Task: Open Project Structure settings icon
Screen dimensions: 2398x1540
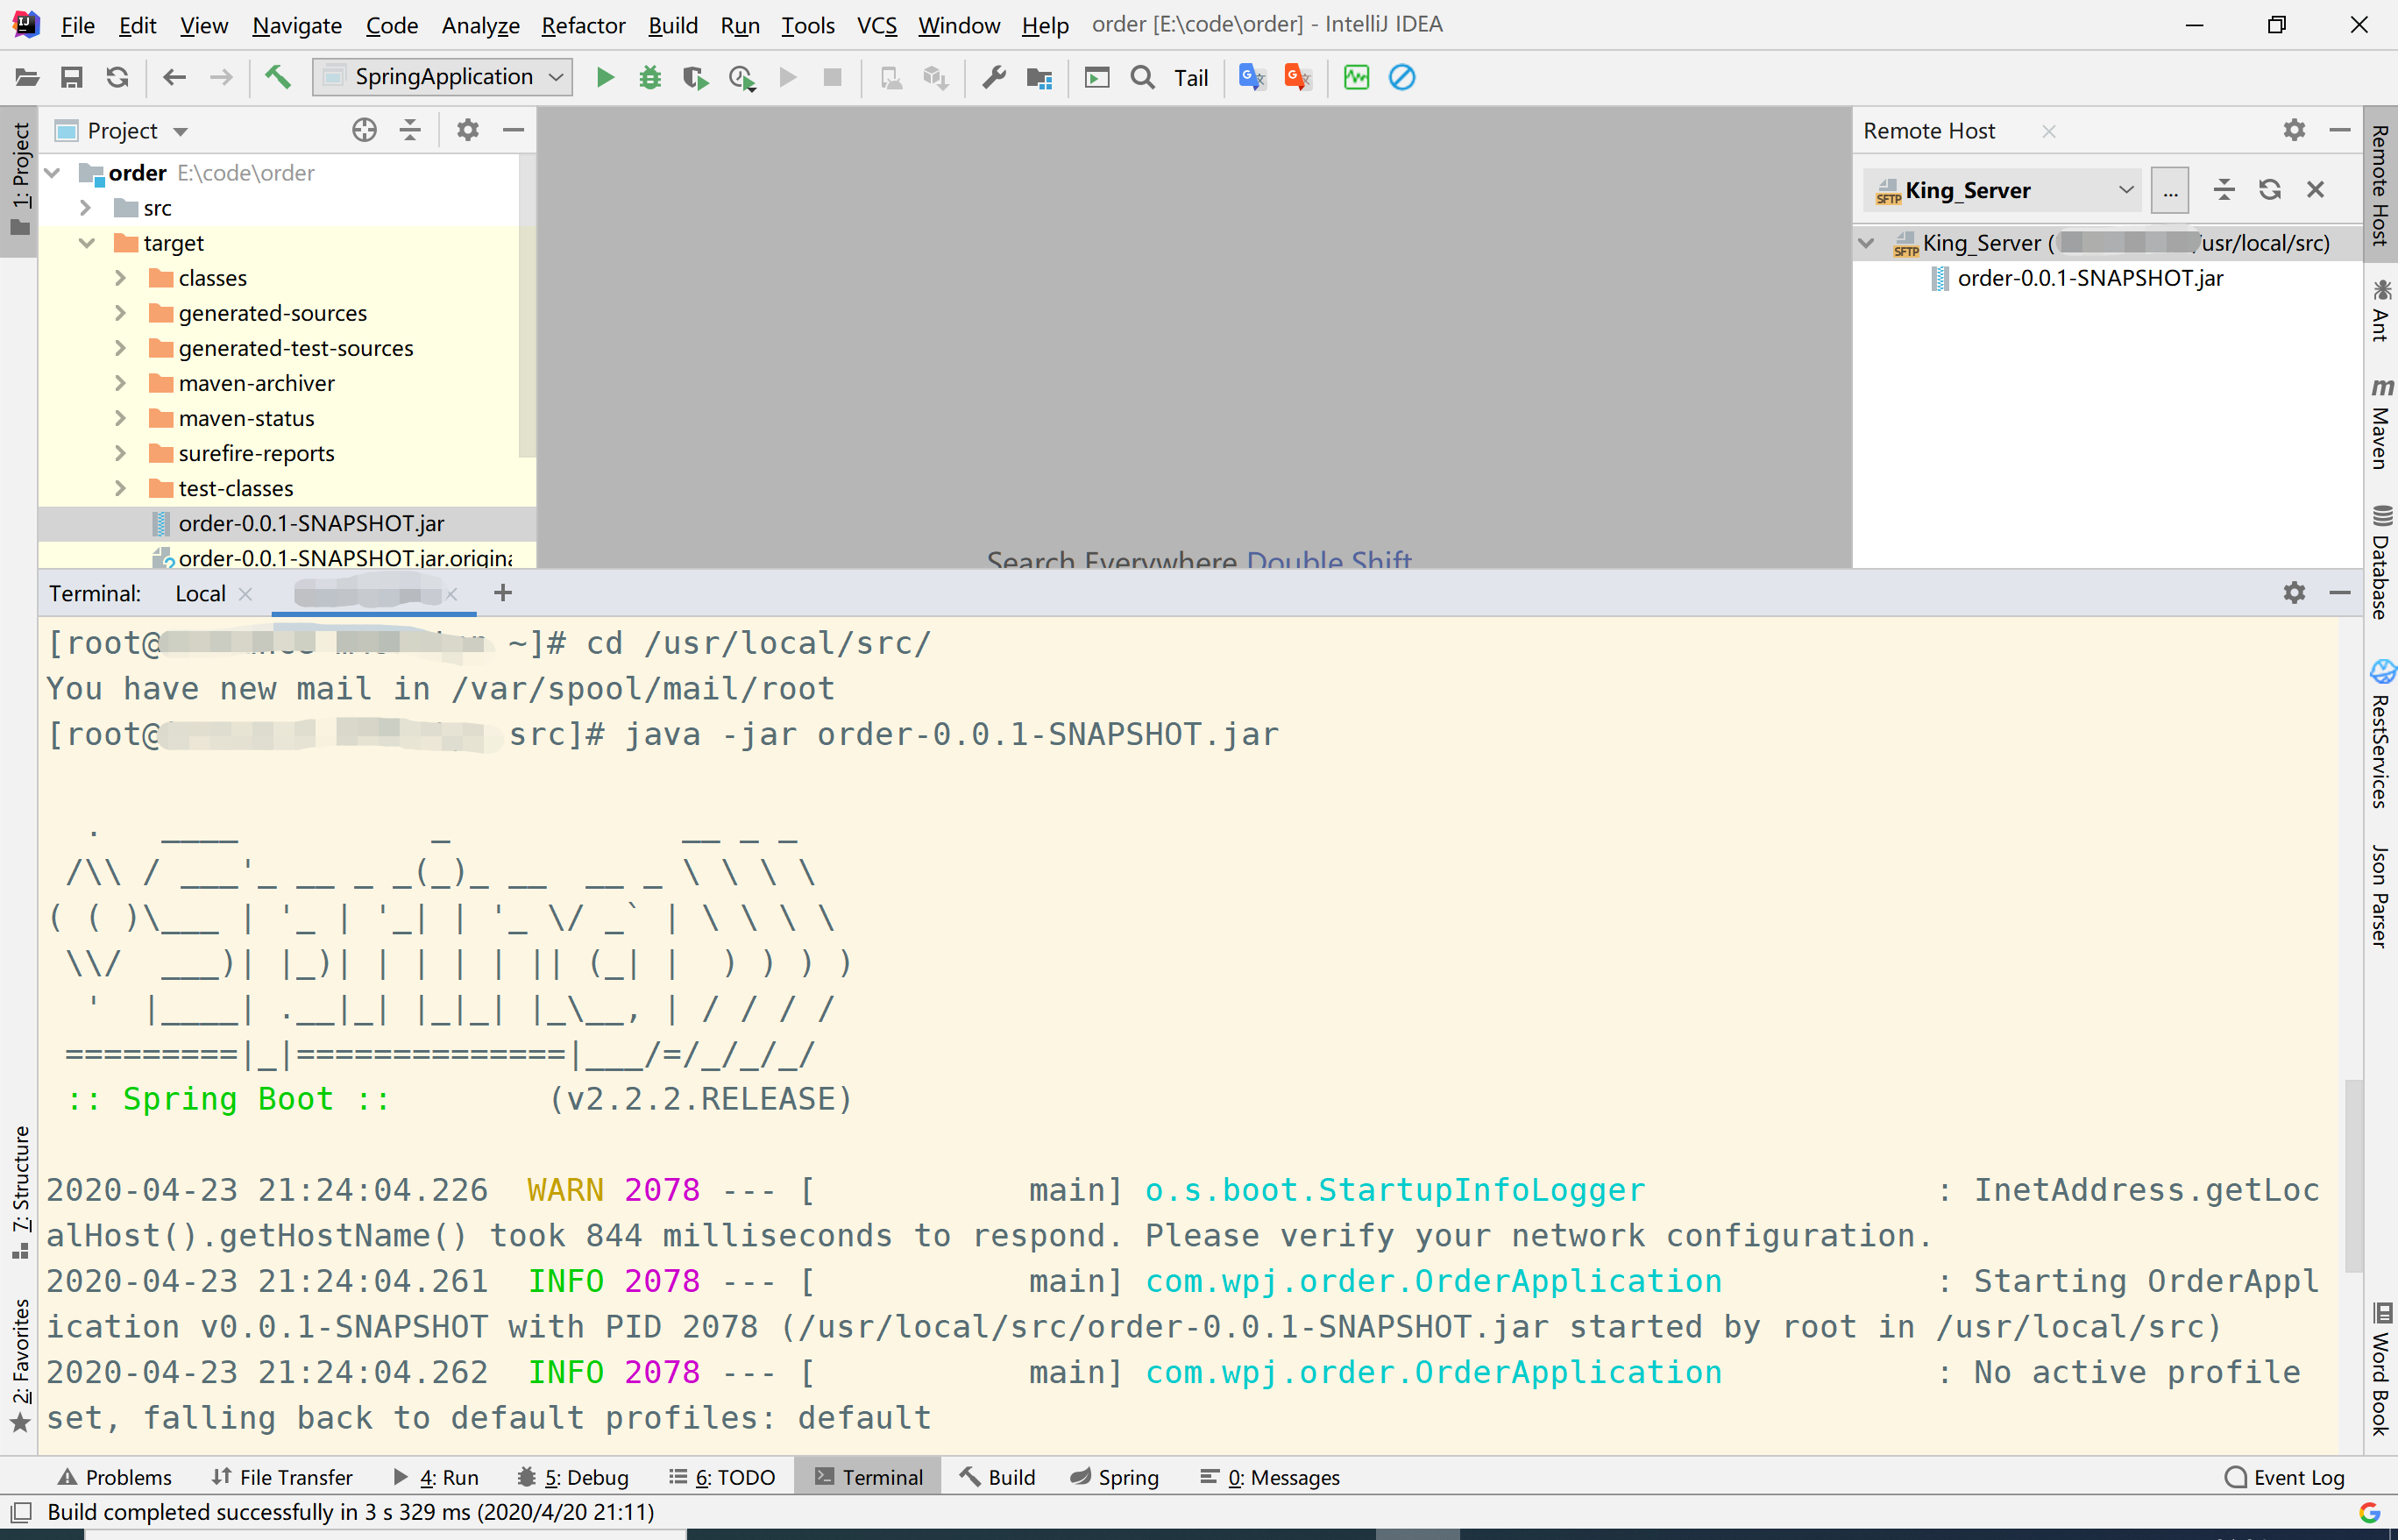Action: click(x=1039, y=77)
